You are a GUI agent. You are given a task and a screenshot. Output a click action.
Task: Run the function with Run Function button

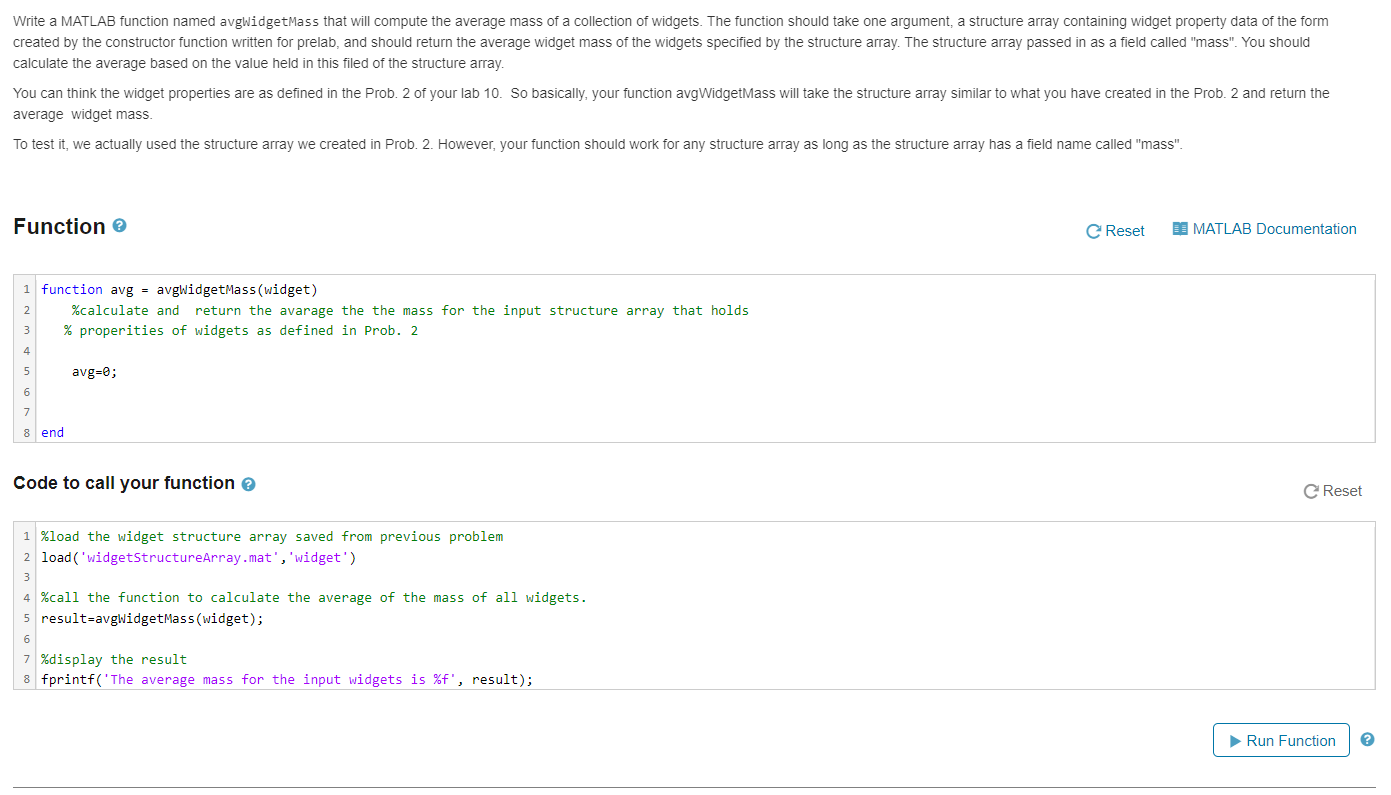pos(1281,740)
